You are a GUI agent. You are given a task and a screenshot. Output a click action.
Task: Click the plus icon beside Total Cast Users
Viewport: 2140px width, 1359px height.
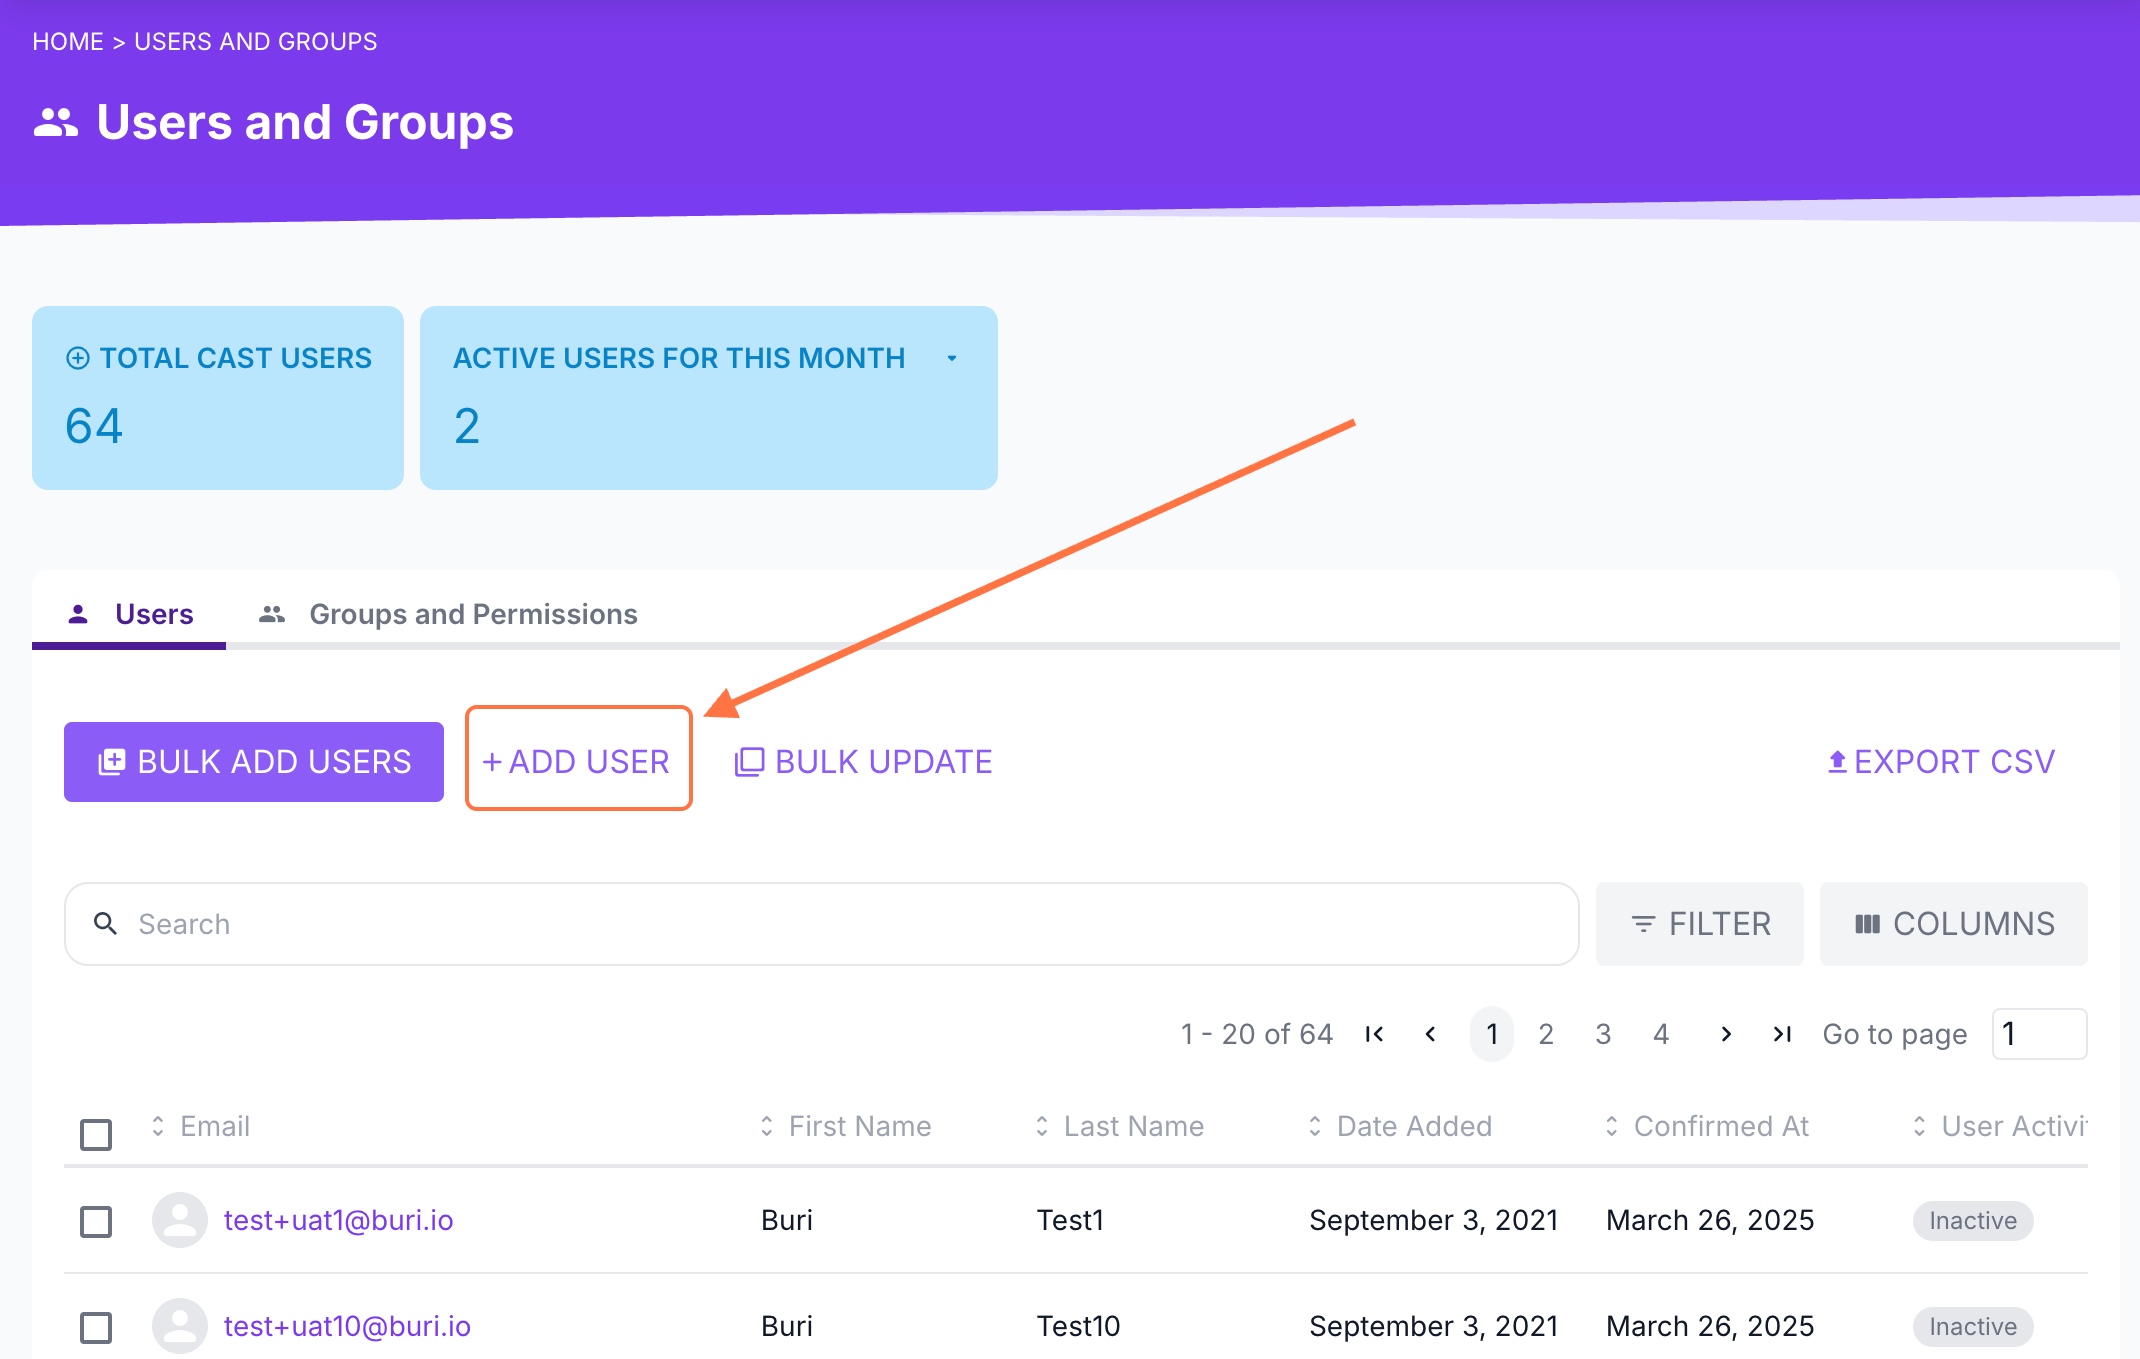pyautogui.click(x=78, y=358)
